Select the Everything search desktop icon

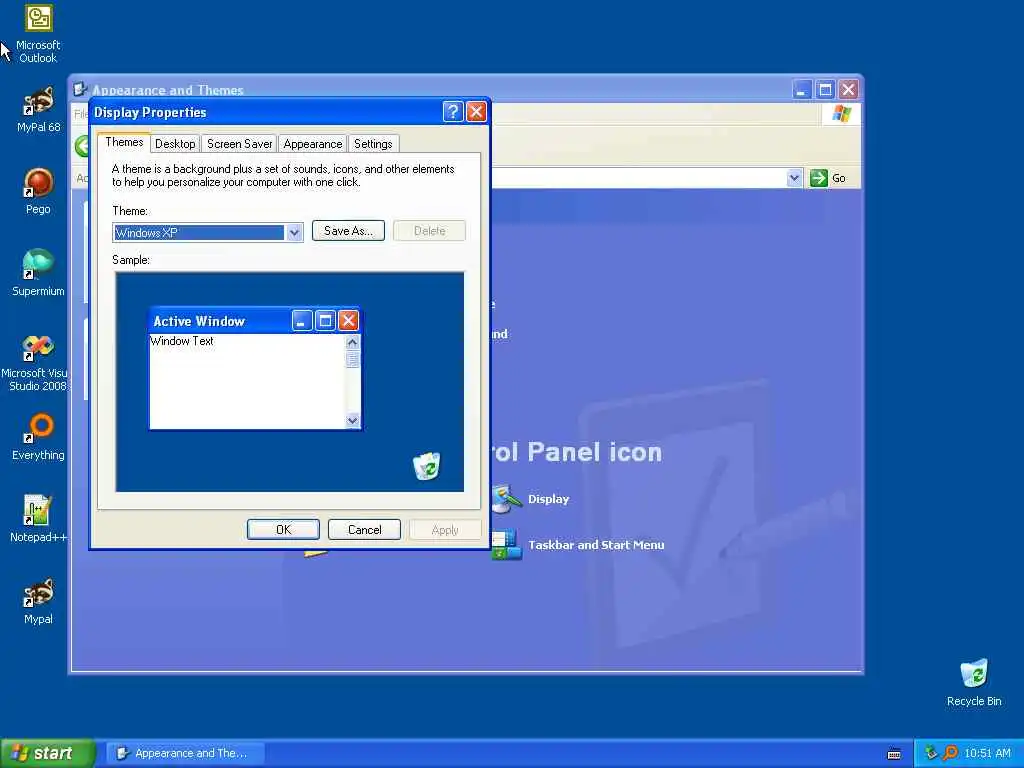pos(38,437)
